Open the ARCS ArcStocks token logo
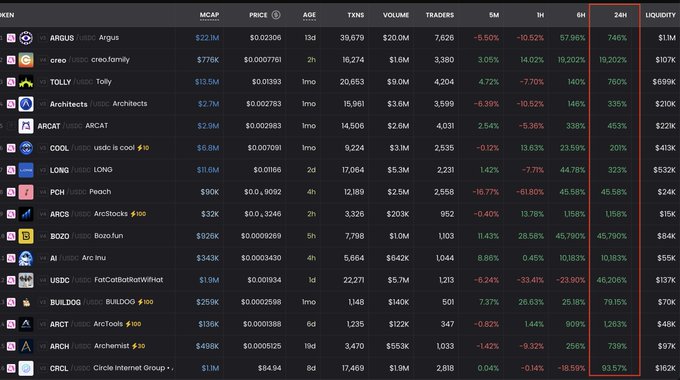 coord(26,214)
